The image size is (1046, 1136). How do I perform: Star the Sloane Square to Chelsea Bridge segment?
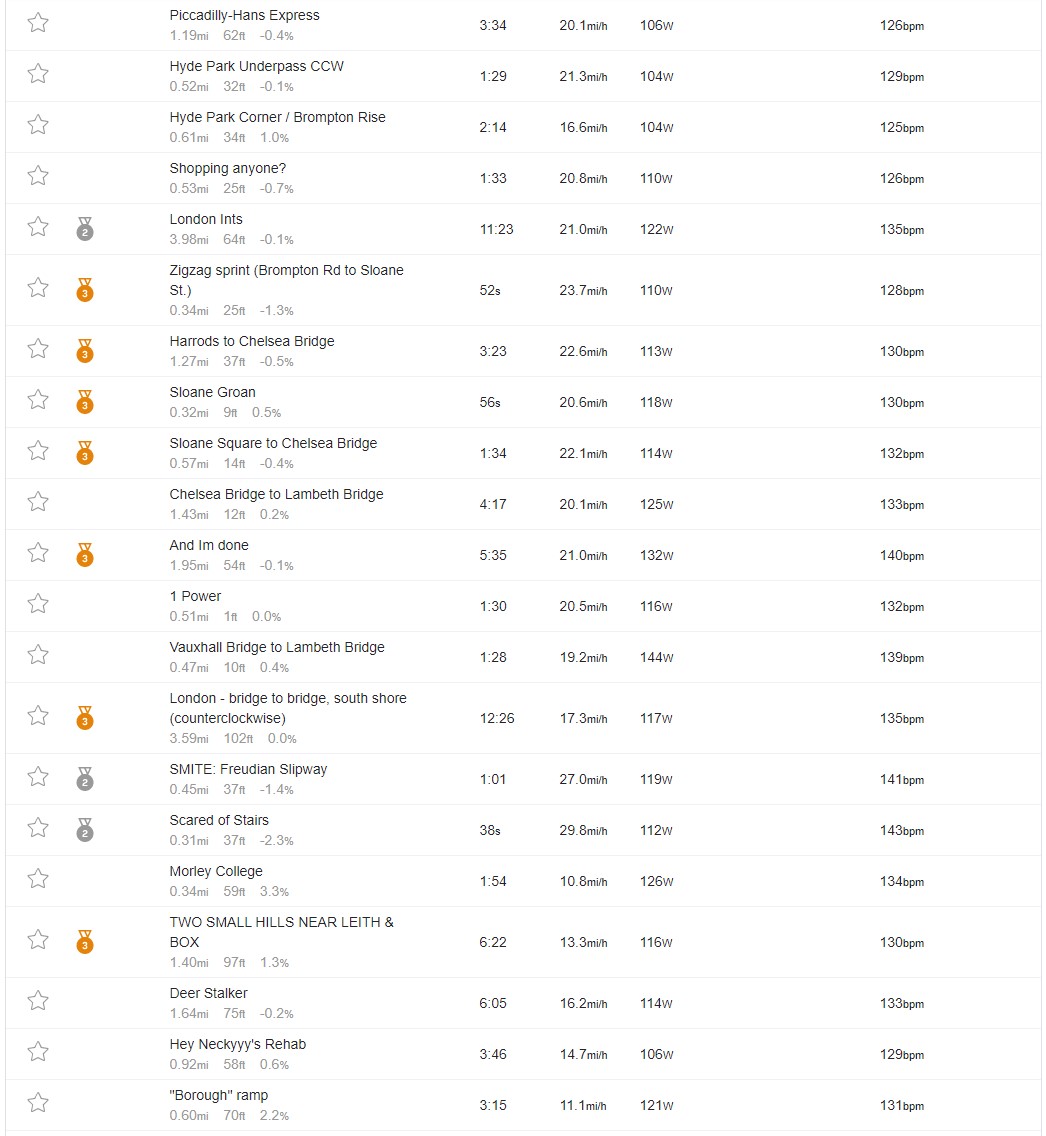pyautogui.click(x=38, y=451)
